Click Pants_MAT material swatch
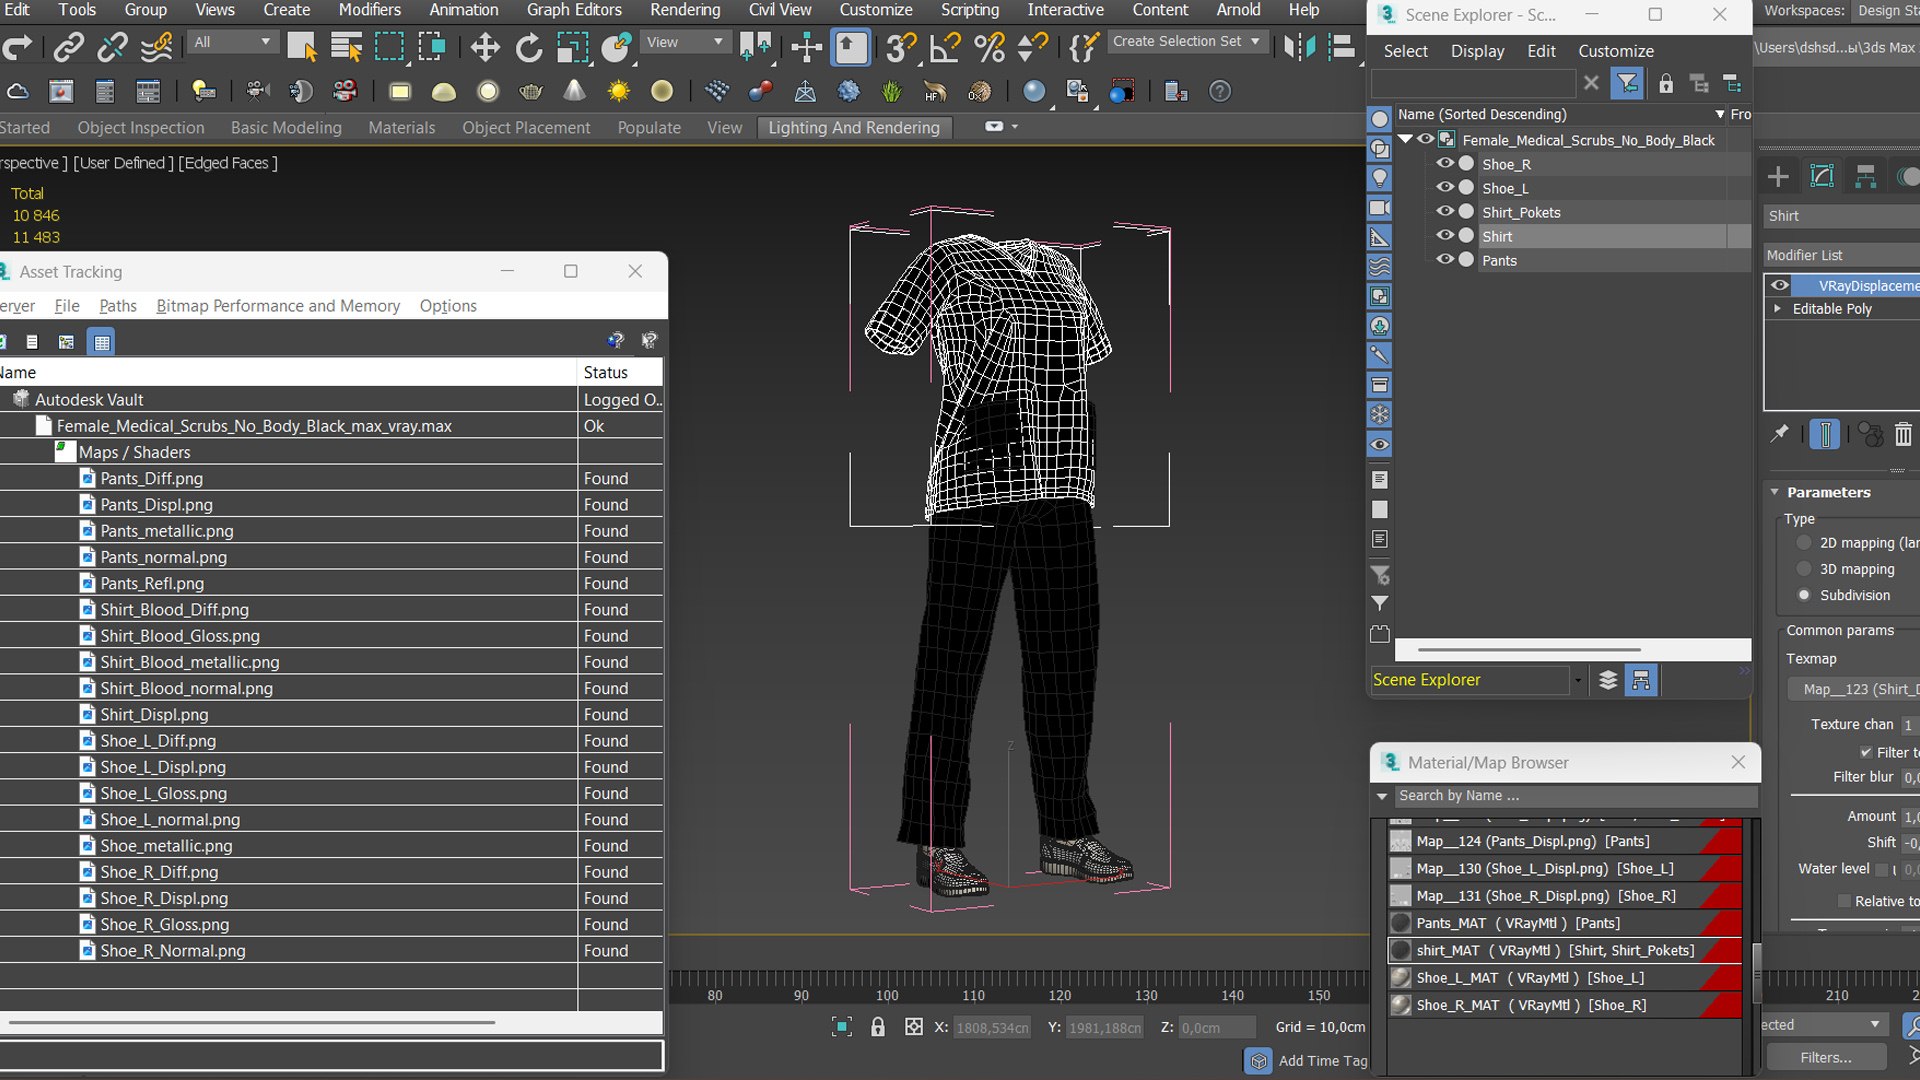 click(1401, 923)
